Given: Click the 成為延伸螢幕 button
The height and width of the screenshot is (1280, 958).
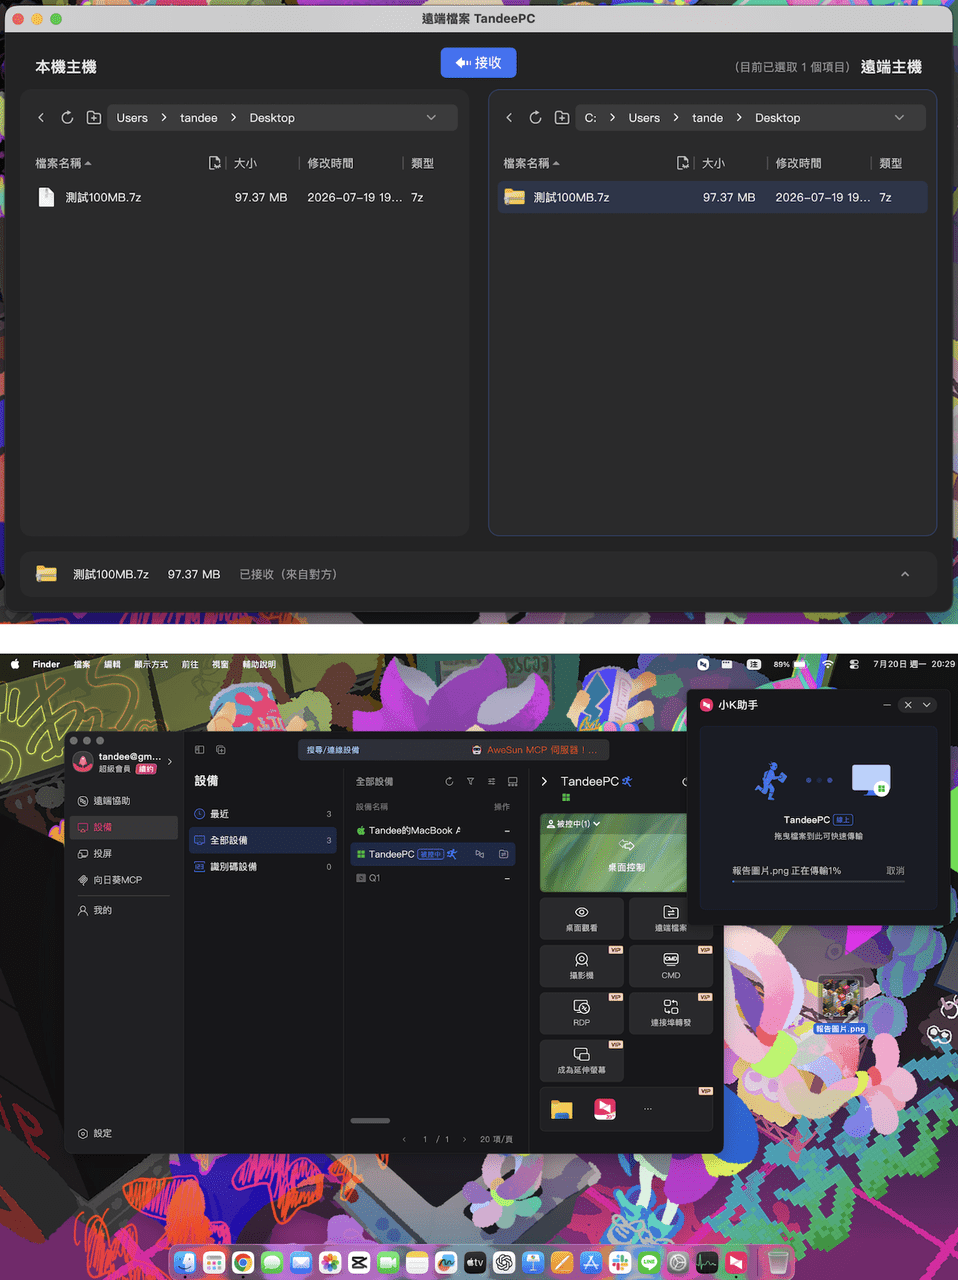Looking at the screenshot, I should pyautogui.click(x=582, y=1060).
